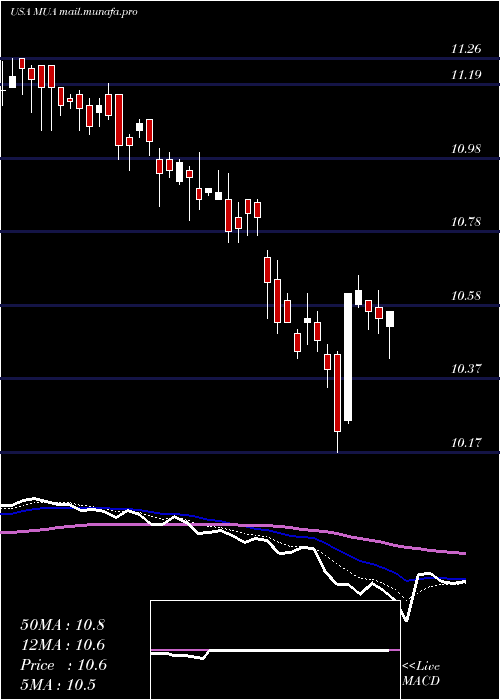500x700 pixels.
Task: Click the MACD inset panel chart
Action: pyautogui.click(x=275, y=650)
